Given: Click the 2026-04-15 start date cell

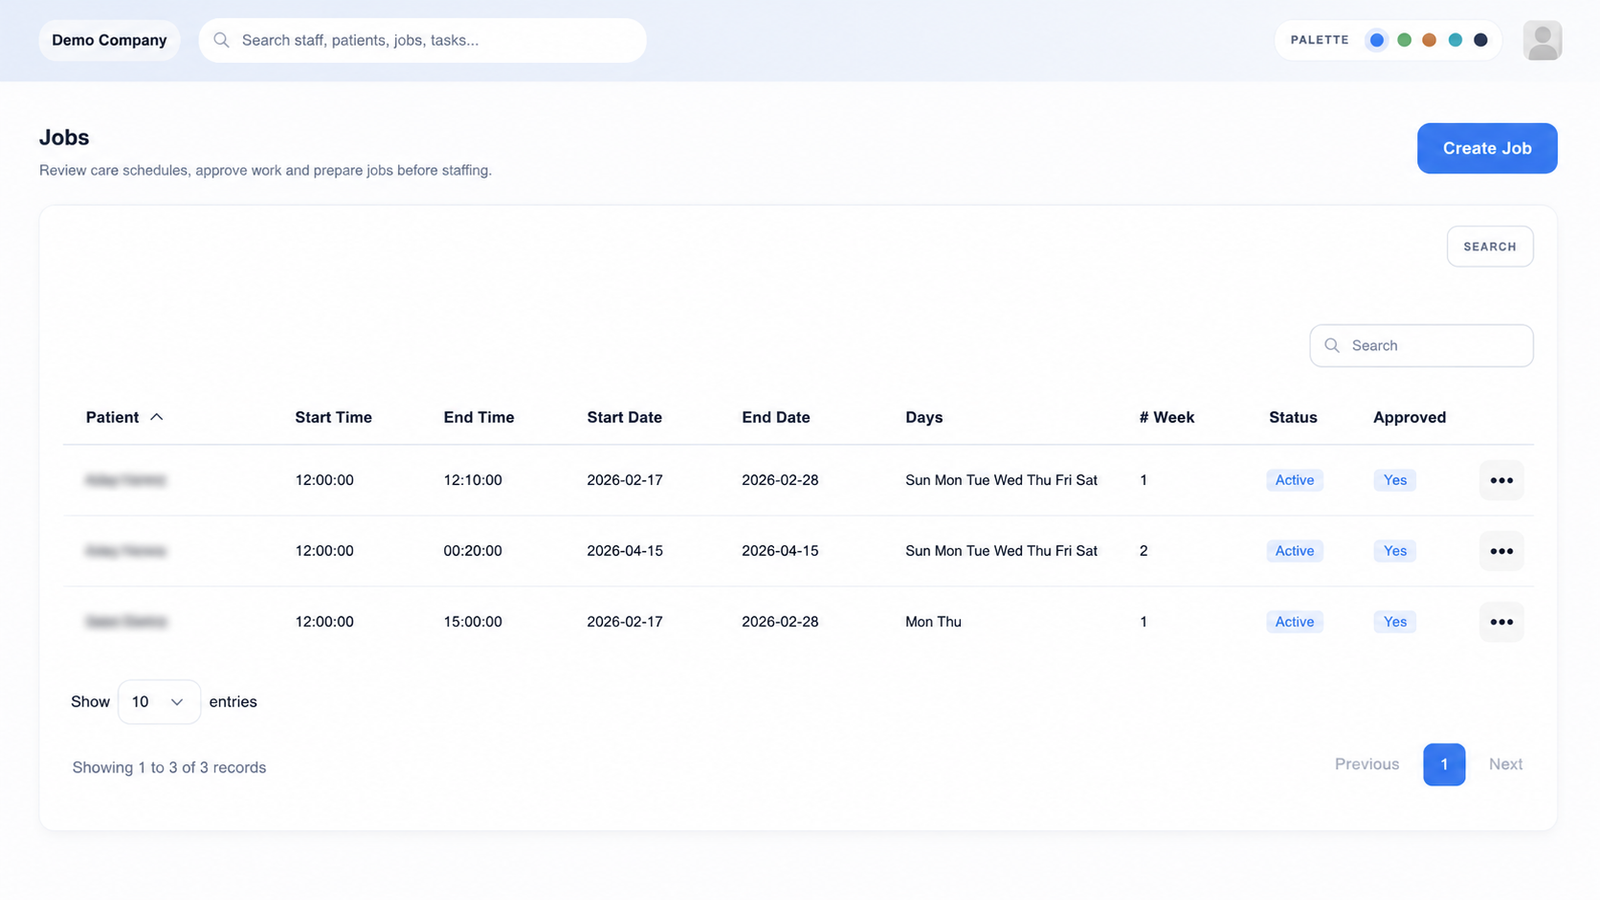Looking at the screenshot, I should point(625,551).
